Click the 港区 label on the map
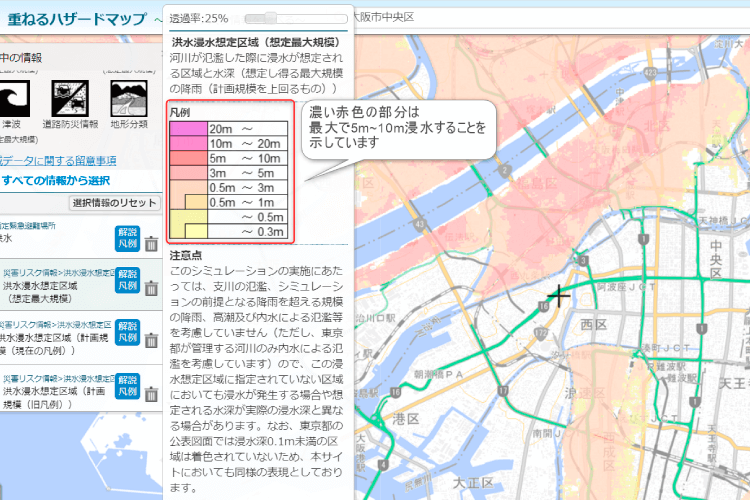This screenshot has width=750, height=500. pos(406,420)
